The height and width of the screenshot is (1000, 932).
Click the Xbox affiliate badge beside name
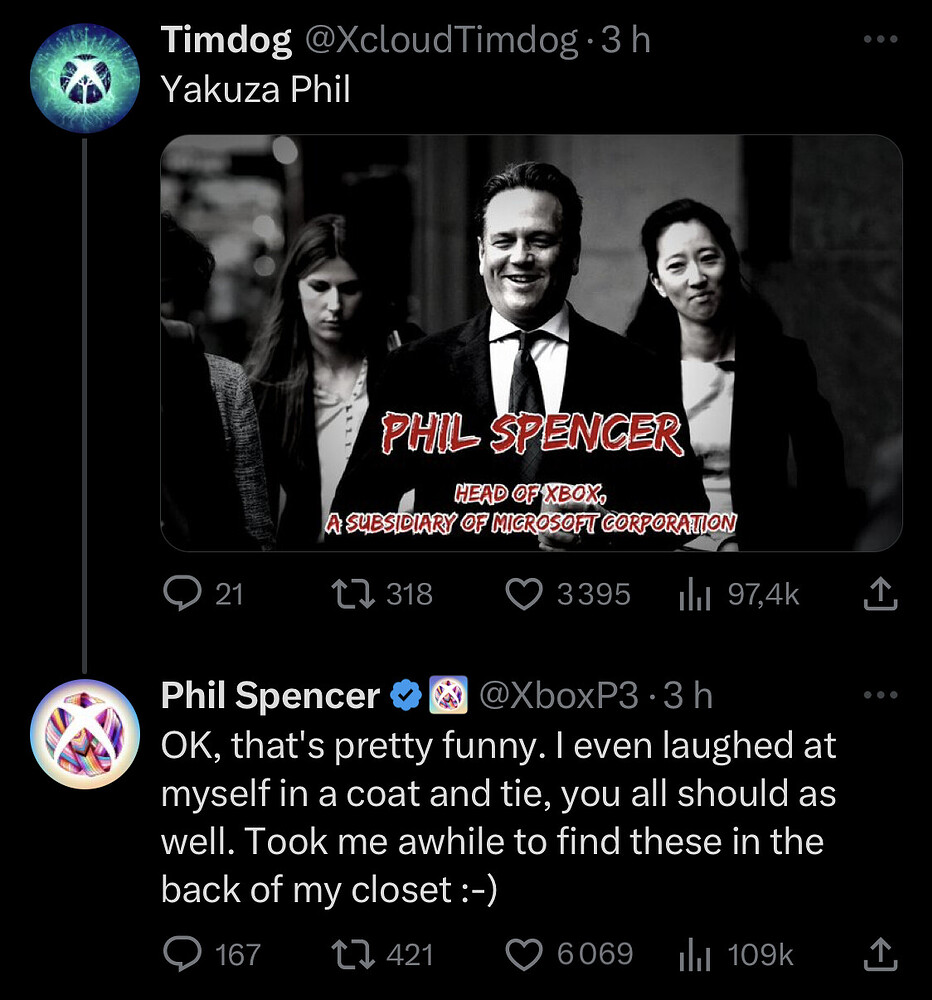click(x=448, y=695)
